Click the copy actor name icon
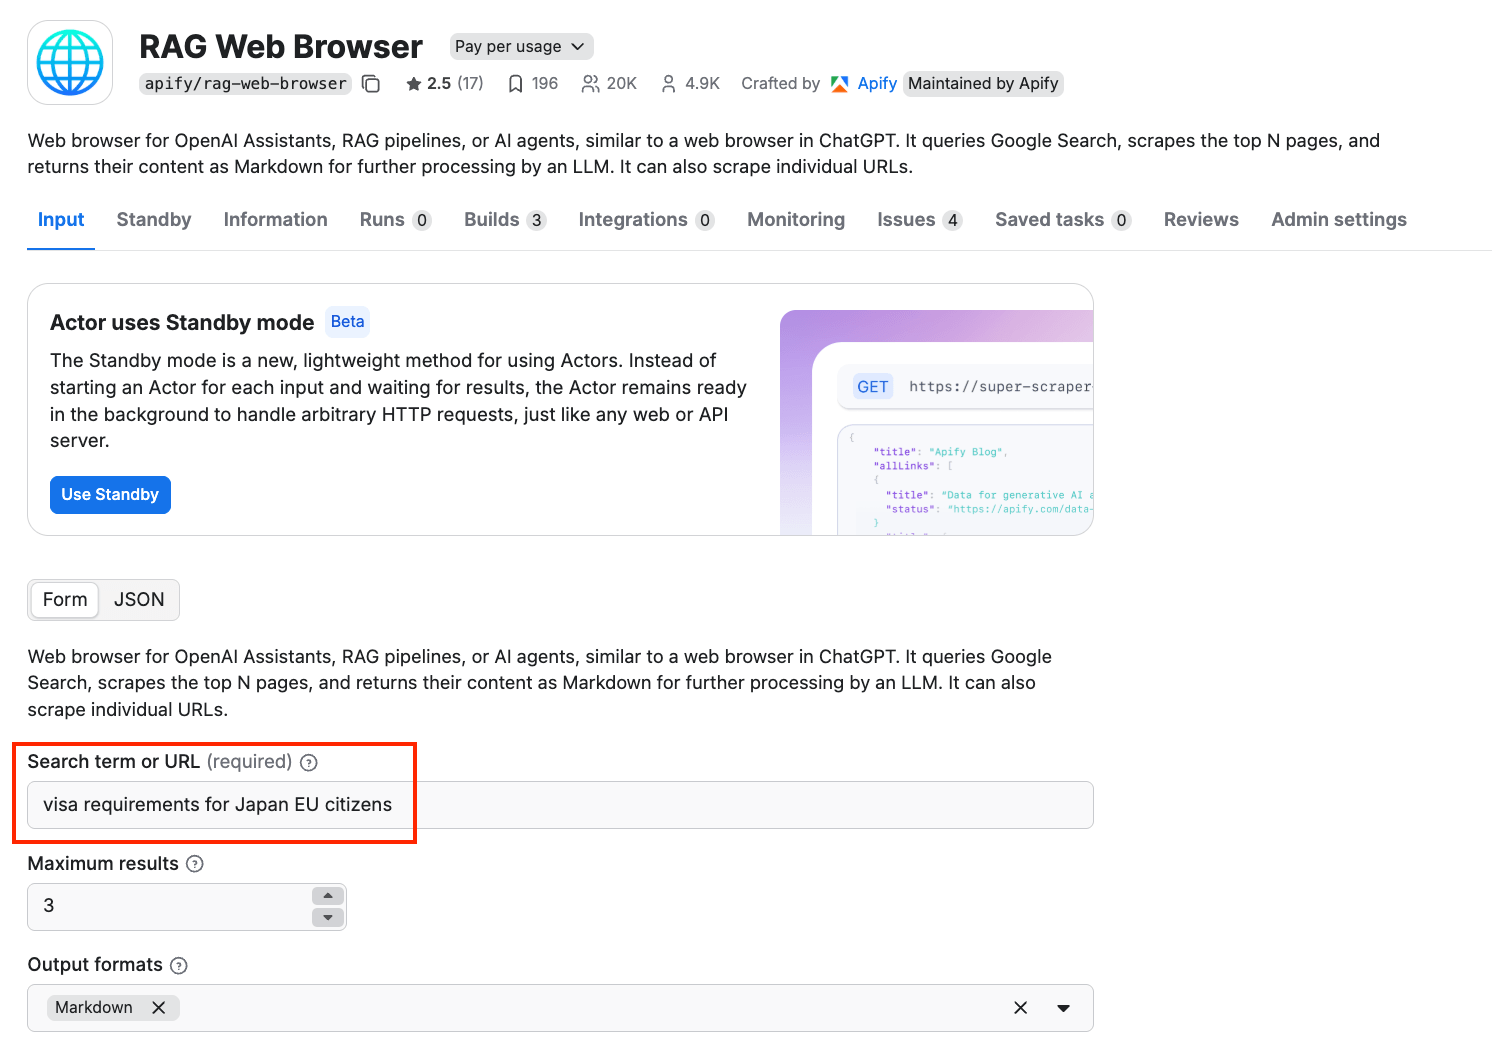This screenshot has height=1046, width=1492. [x=371, y=84]
